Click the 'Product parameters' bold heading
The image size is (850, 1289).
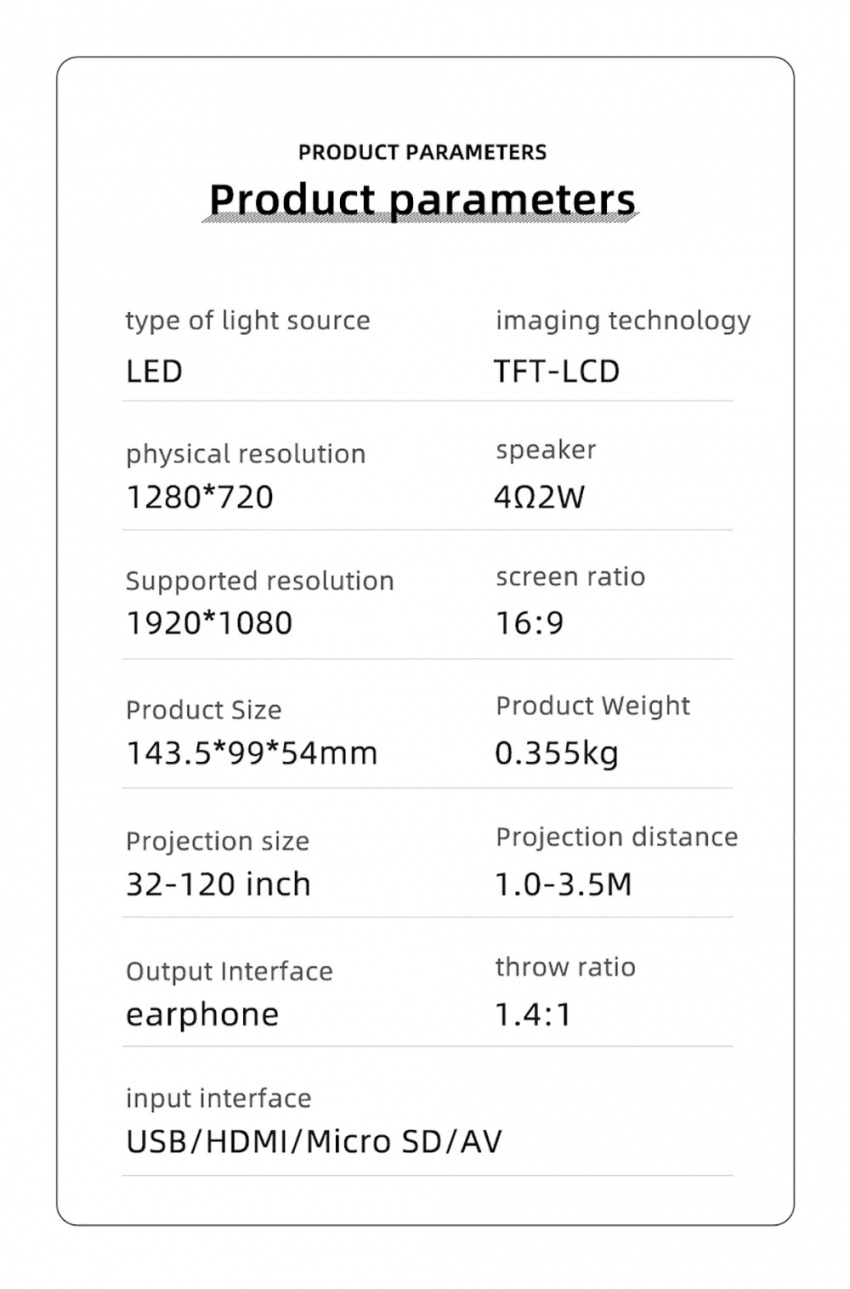(422, 200)
